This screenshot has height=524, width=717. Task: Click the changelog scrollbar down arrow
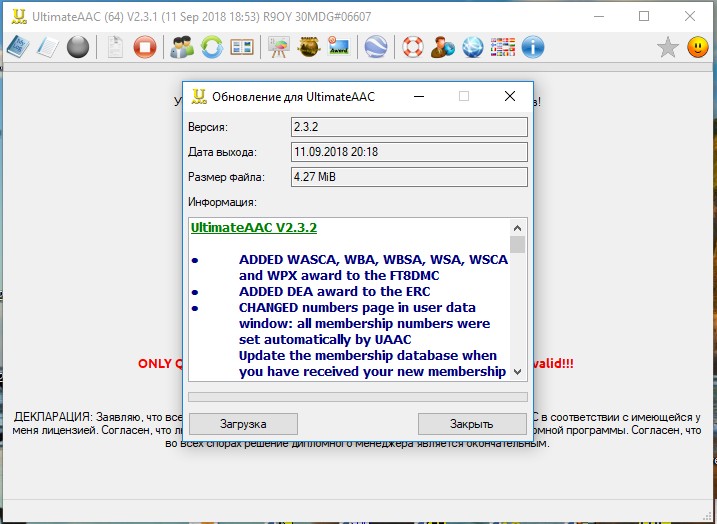click(517, 372)
